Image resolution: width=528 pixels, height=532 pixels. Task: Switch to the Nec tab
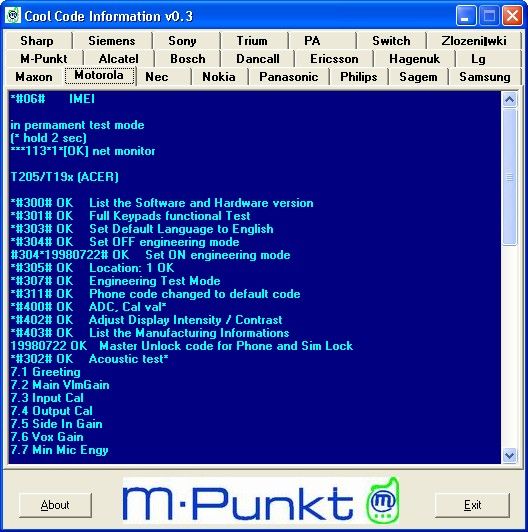(x=157, y=77)
